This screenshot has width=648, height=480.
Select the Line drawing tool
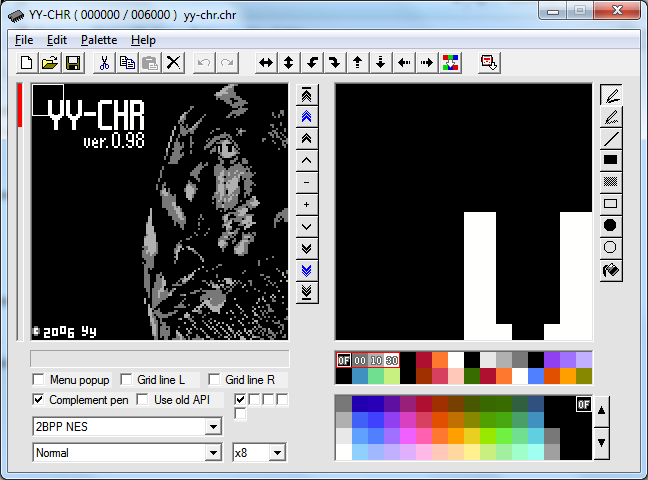click(x=610, y=138)
